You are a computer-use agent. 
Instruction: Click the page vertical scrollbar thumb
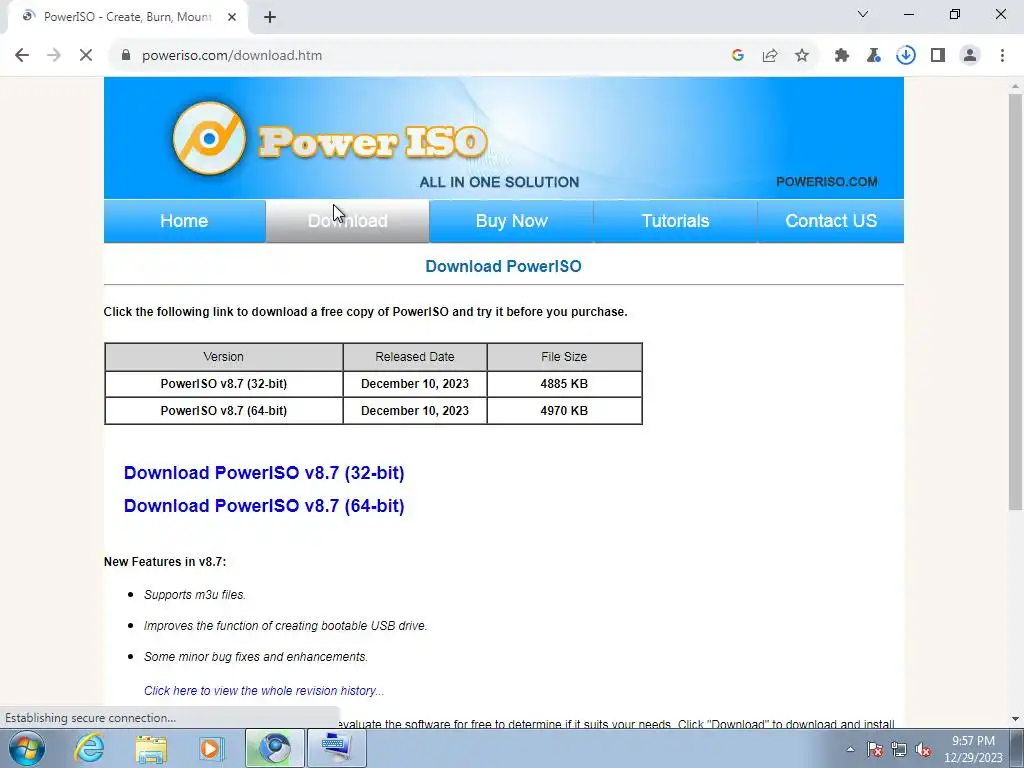[1015, 302]
